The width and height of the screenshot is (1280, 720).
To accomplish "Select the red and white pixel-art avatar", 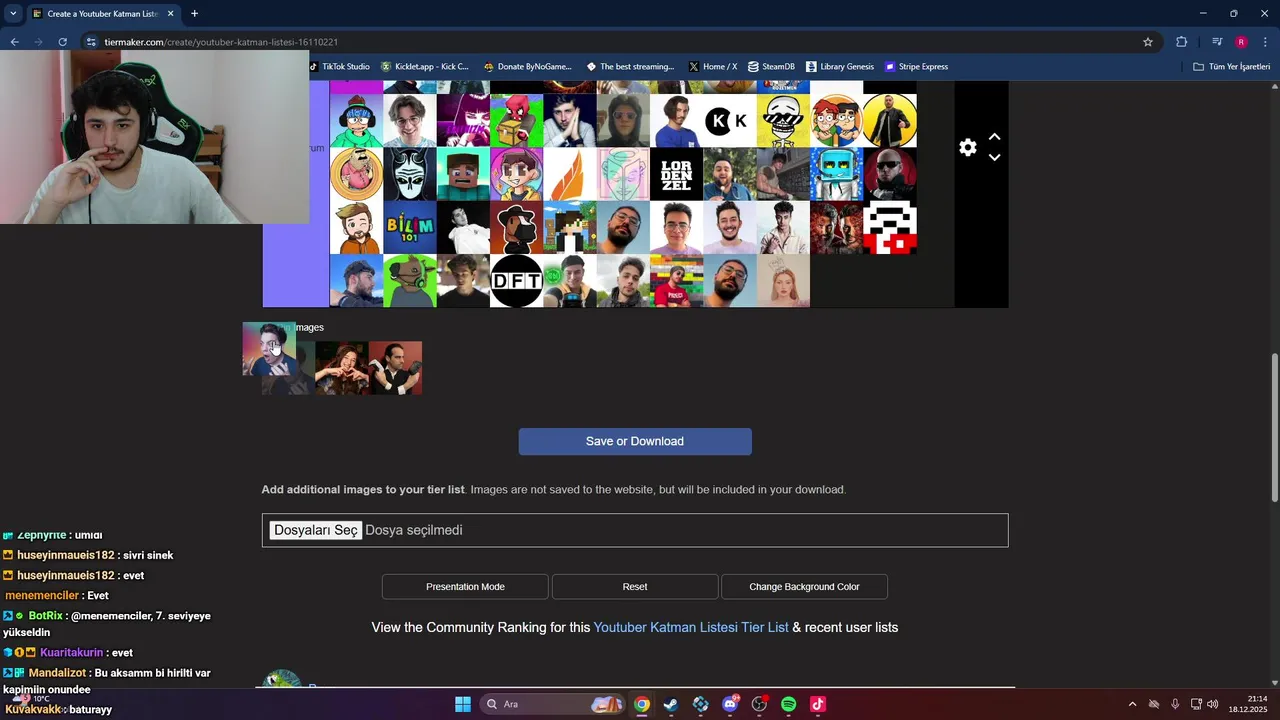I will click(x=890, y=227).
